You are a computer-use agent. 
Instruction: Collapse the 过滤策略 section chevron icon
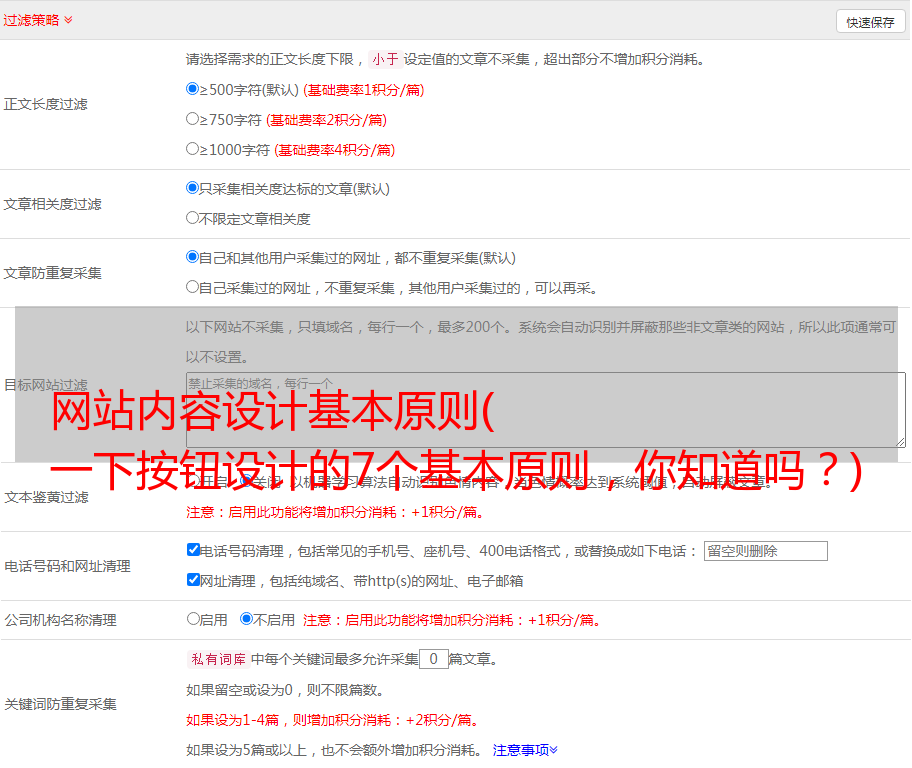point(68,20)
